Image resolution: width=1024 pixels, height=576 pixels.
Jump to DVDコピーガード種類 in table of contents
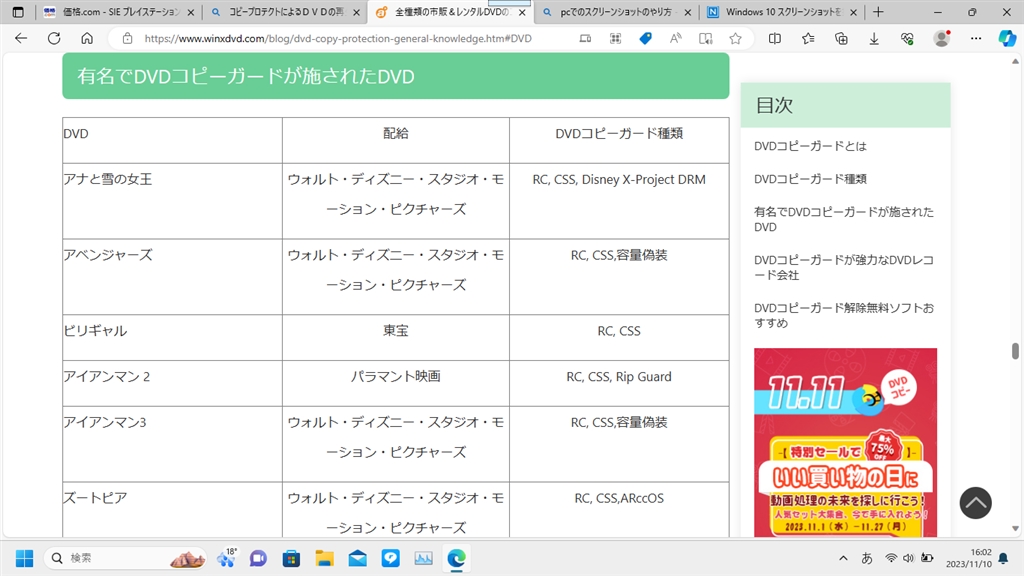810,179
